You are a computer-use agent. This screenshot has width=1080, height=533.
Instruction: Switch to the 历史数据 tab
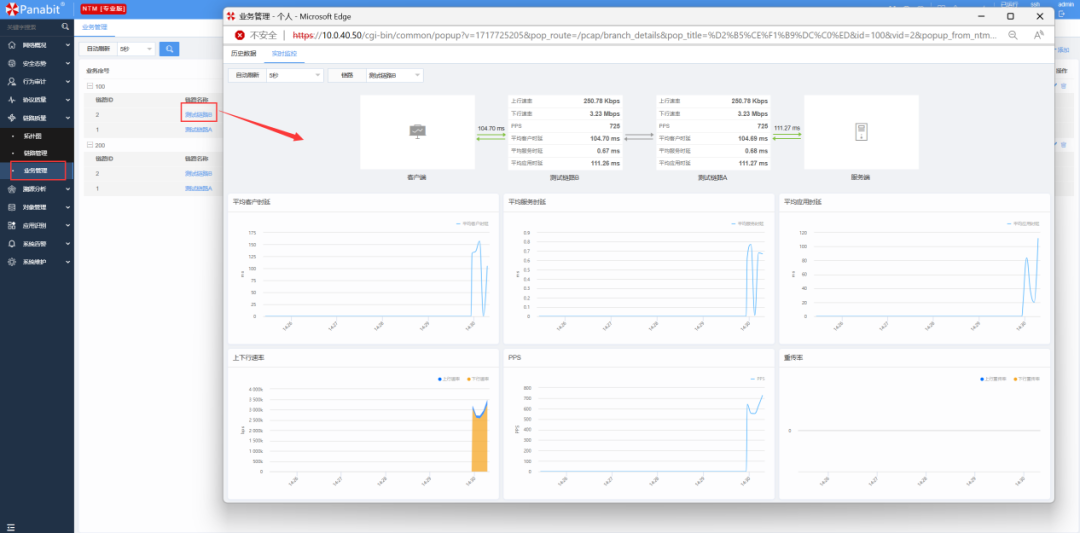coord(243,53)
